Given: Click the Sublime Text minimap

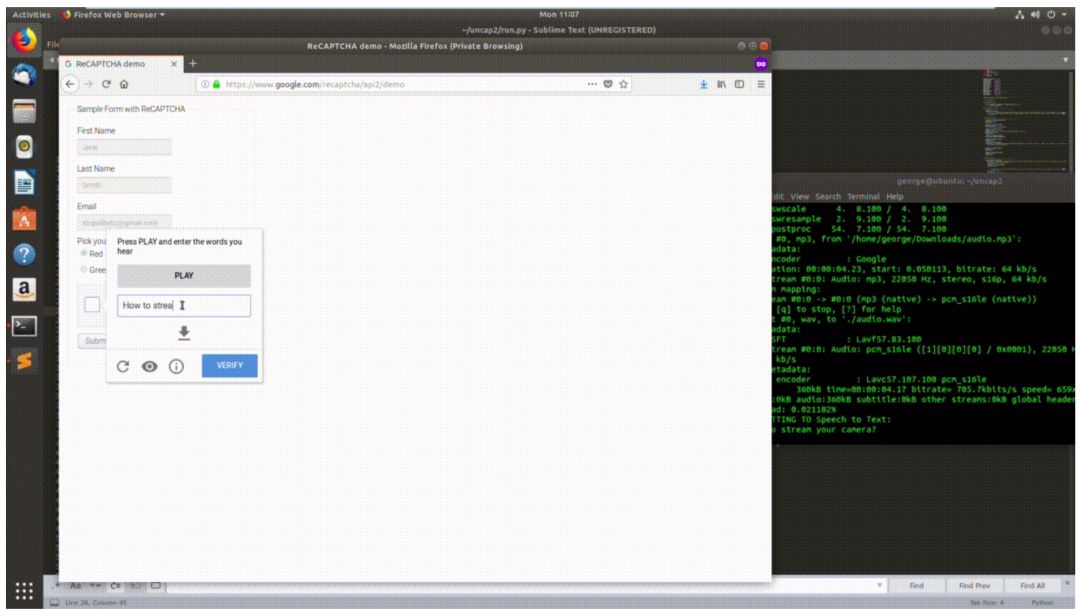Looking at the screenshot, I should (1025, 120).
